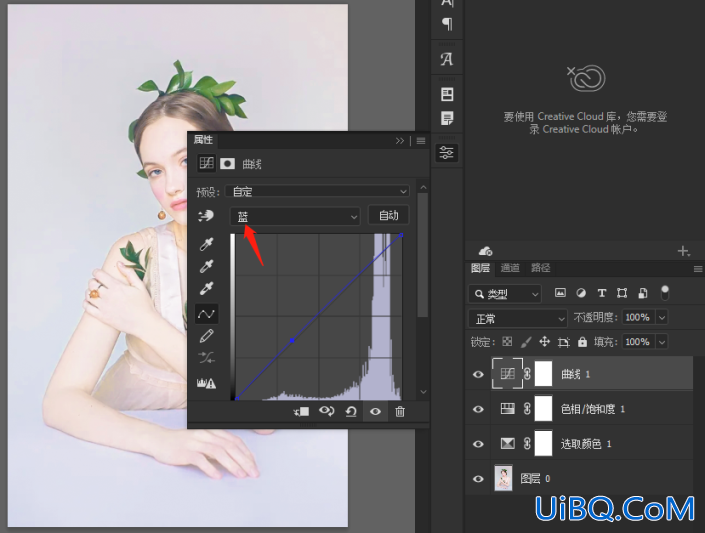Click the Creative Cloud libraries sync icon
705x533 pixels.
pyautogui.click(x=485, y=251)
